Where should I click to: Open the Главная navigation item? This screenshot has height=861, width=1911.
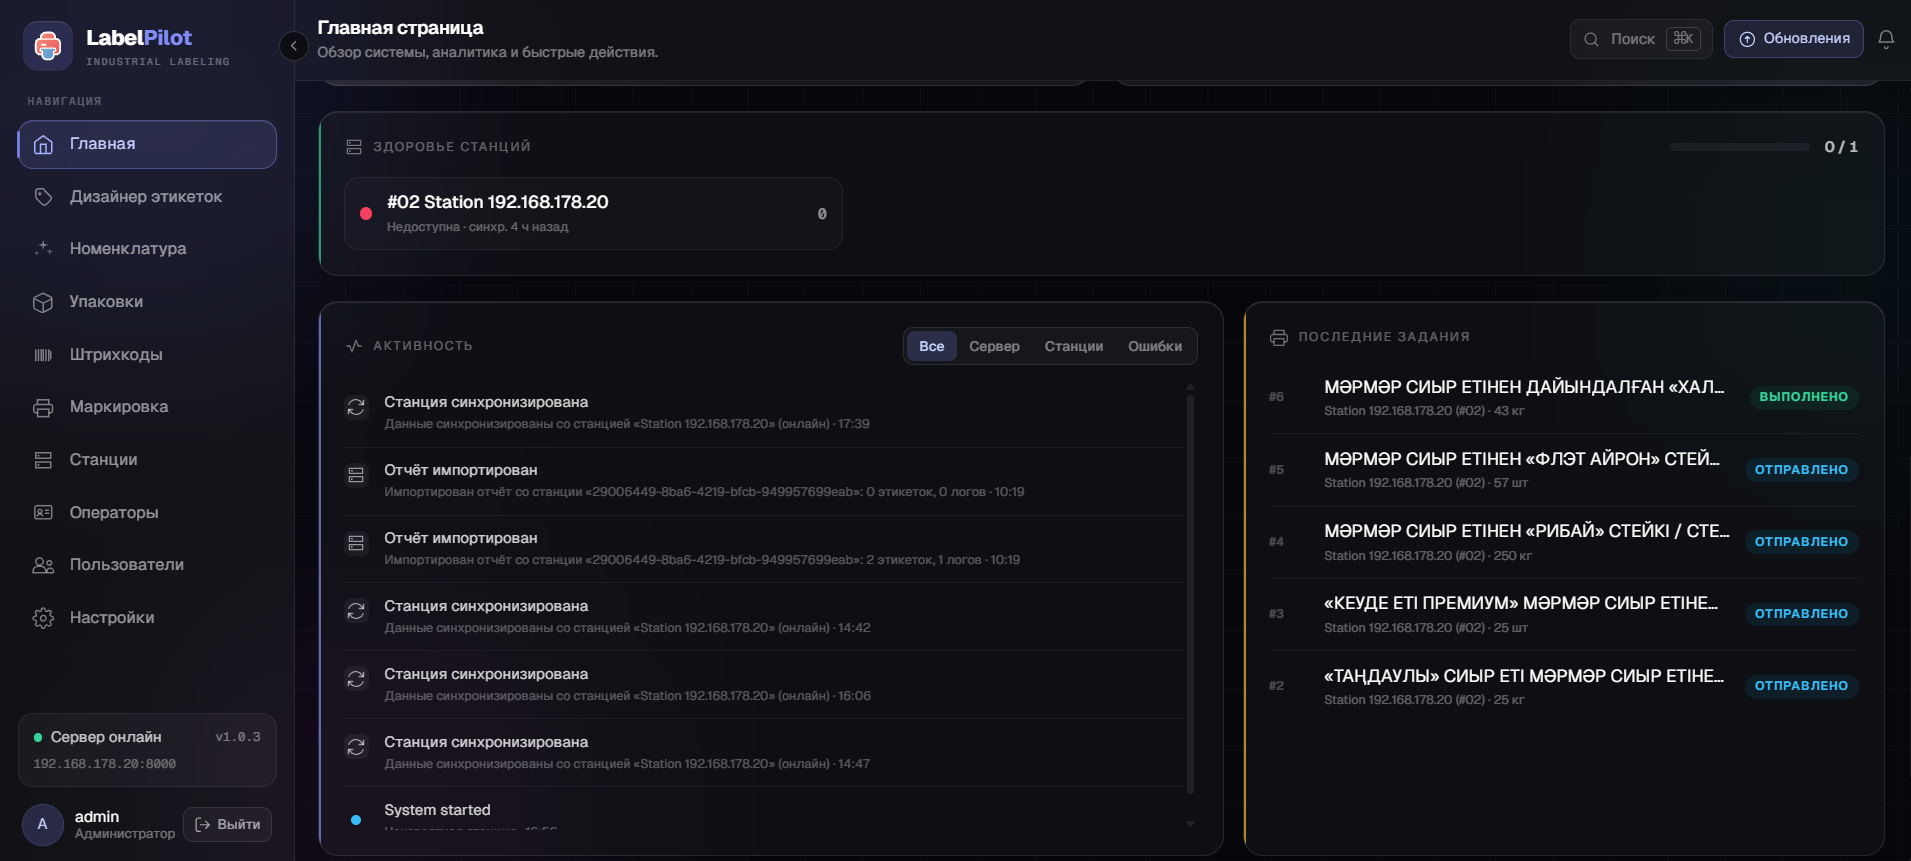pos(147,144)
